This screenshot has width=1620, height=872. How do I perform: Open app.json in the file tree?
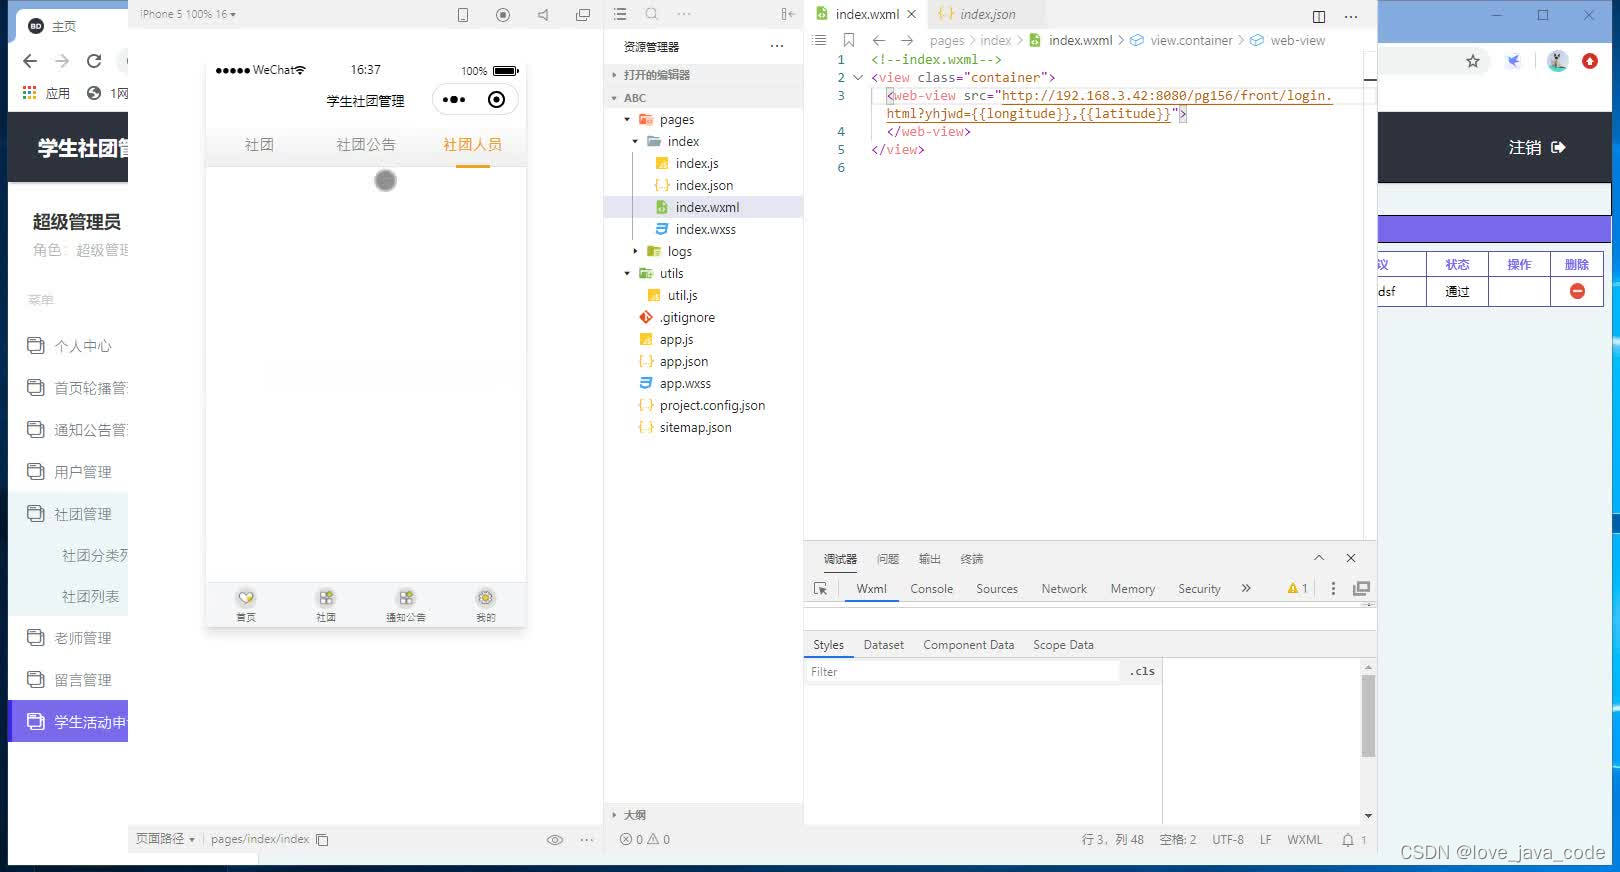tap(683, 361)
